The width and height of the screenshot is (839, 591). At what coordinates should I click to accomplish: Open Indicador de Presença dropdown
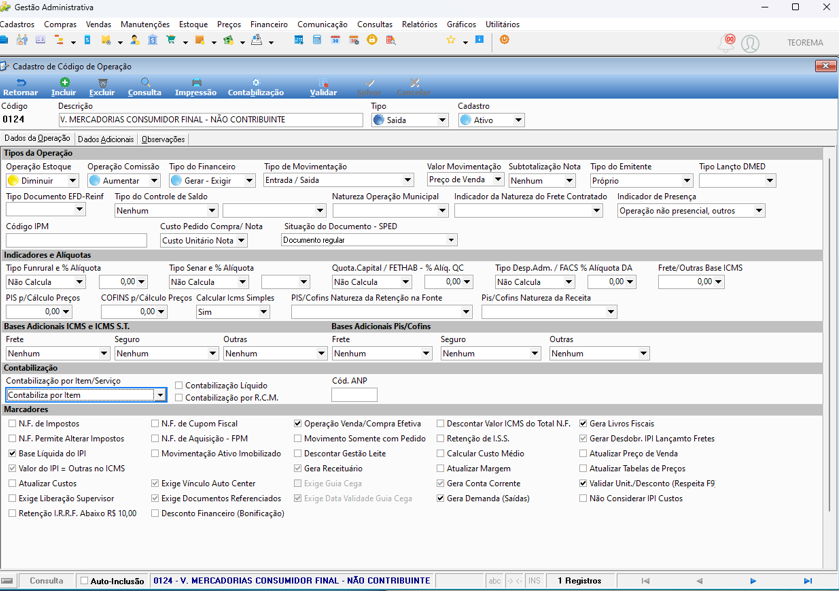[691, 211]
